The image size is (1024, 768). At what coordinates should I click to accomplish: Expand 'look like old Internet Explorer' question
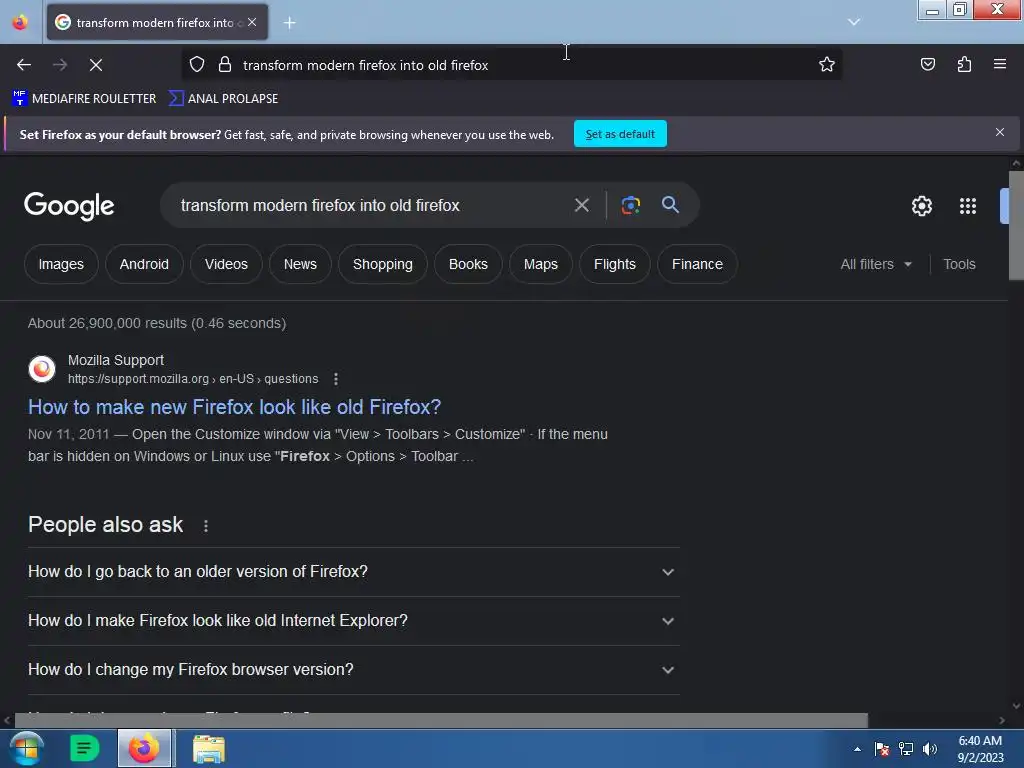tap(354, 620)
